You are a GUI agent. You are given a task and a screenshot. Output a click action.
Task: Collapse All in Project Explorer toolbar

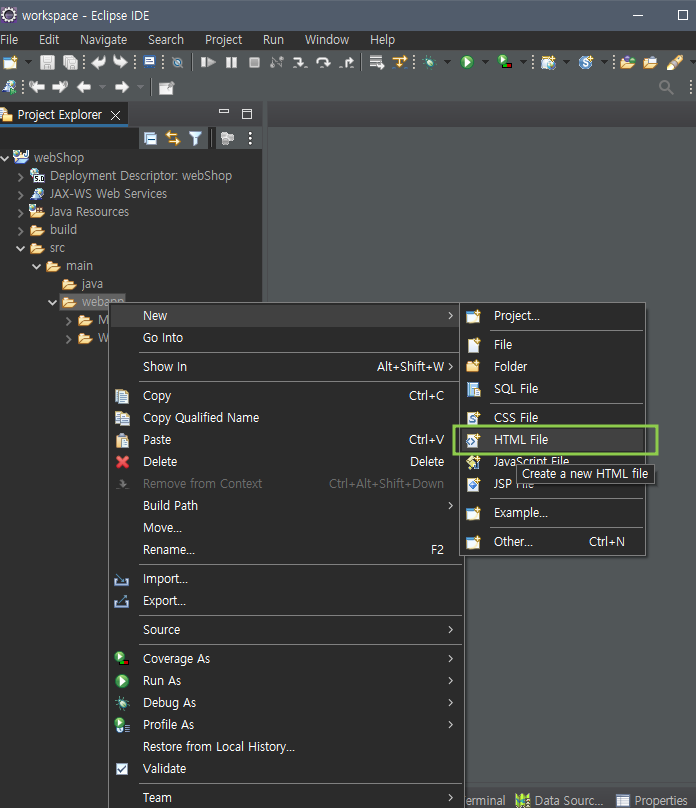pyautogui.click(x=150, y=138)
